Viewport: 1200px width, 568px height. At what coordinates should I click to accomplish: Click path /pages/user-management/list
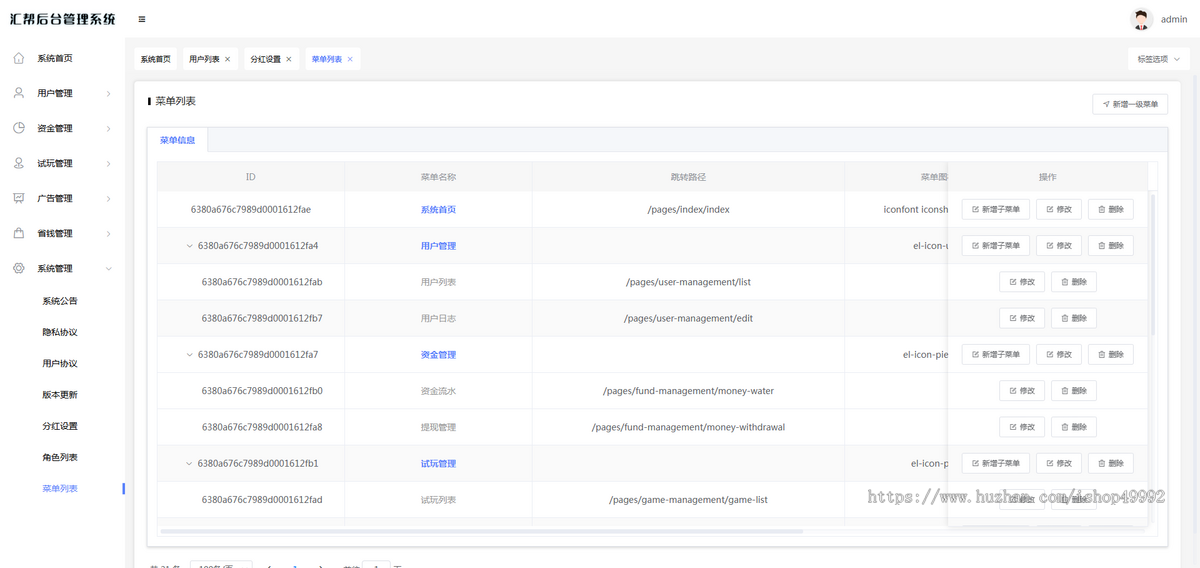pyautogui.click(x=688, y=282)
